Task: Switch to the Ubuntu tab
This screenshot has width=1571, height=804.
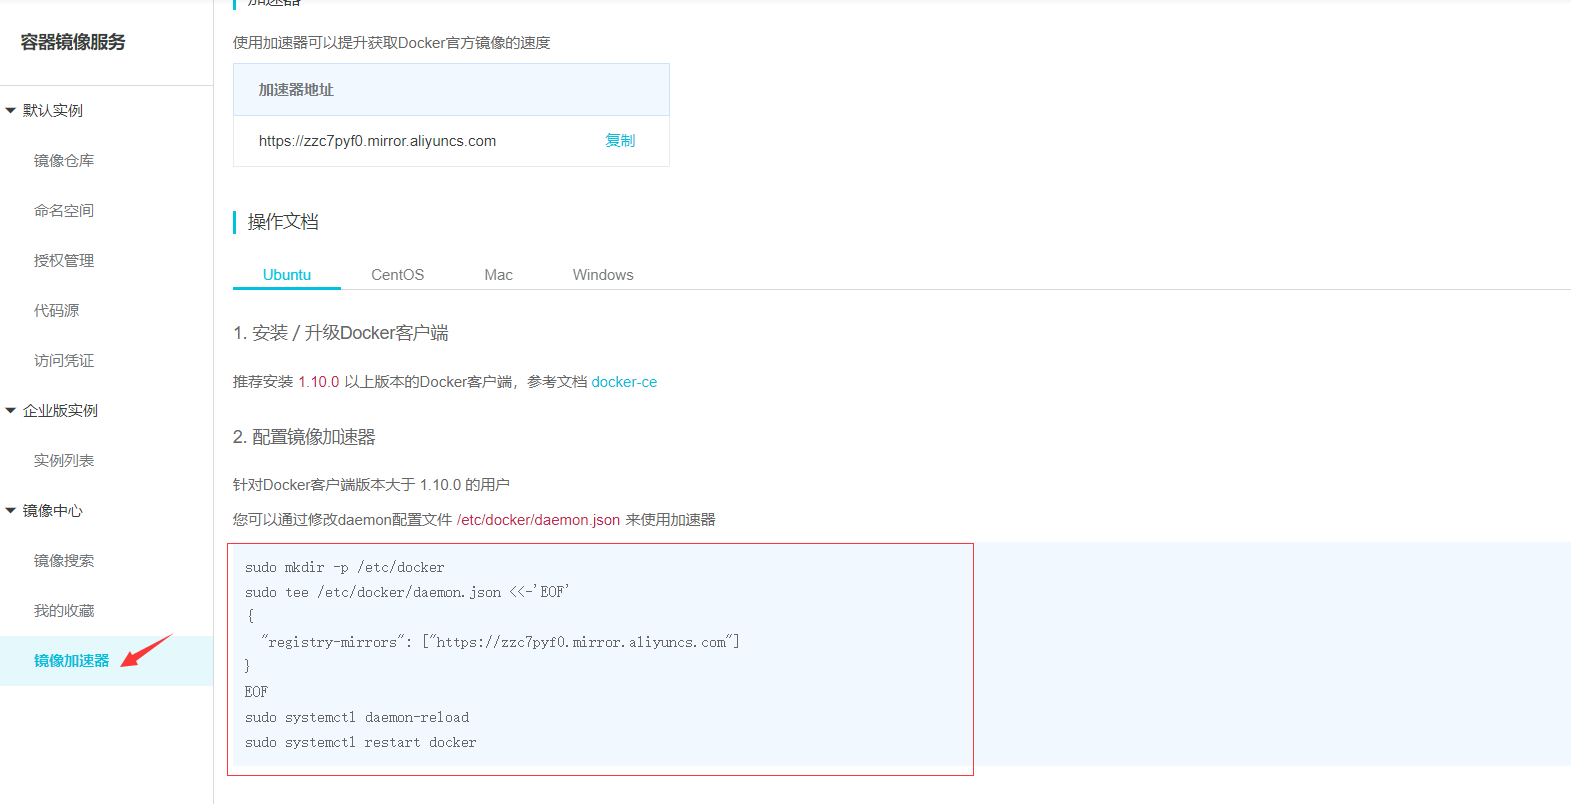Action: (287, 274)
